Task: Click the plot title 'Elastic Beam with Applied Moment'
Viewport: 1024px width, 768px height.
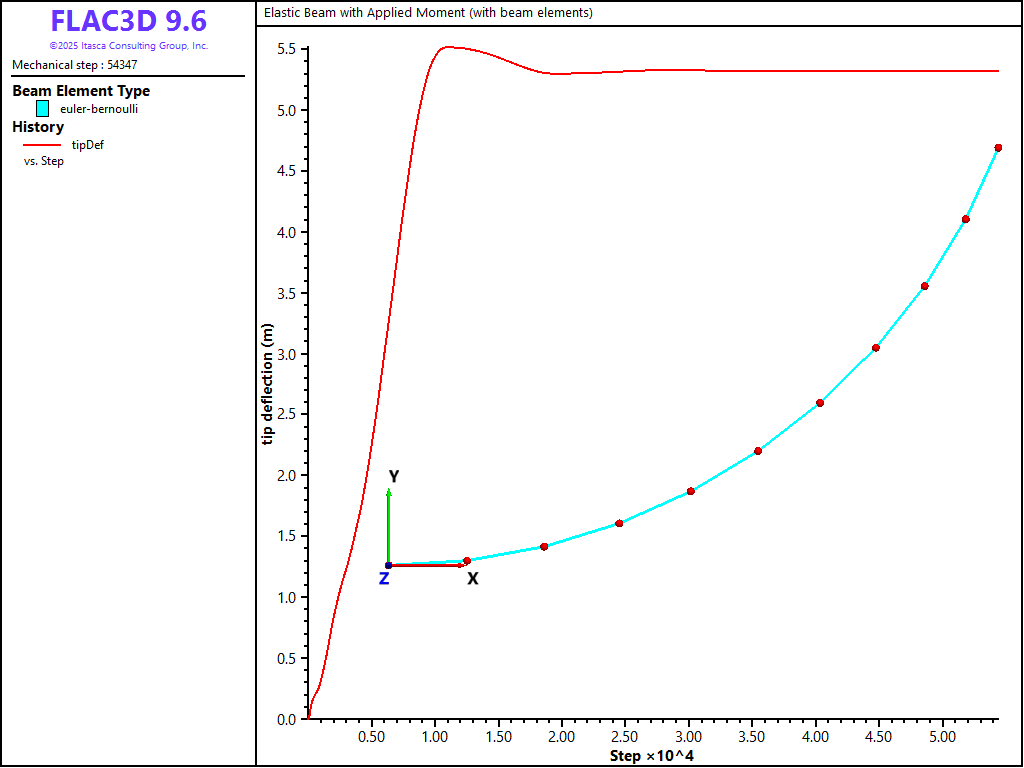Action: pyautogui.click(x=428, y=13)
